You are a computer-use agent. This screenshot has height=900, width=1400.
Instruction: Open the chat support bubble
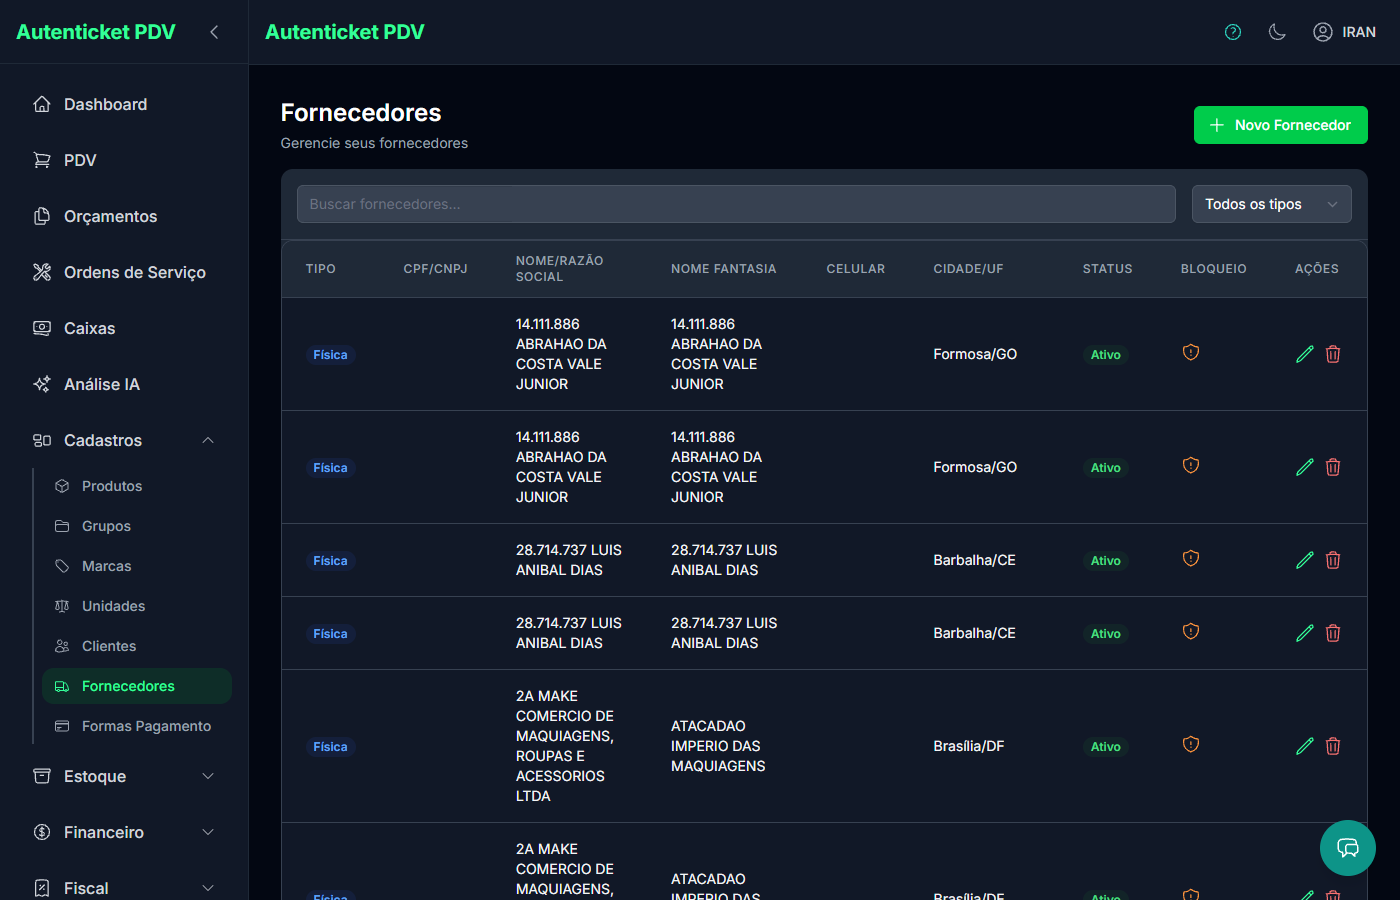pos(1347,848)
